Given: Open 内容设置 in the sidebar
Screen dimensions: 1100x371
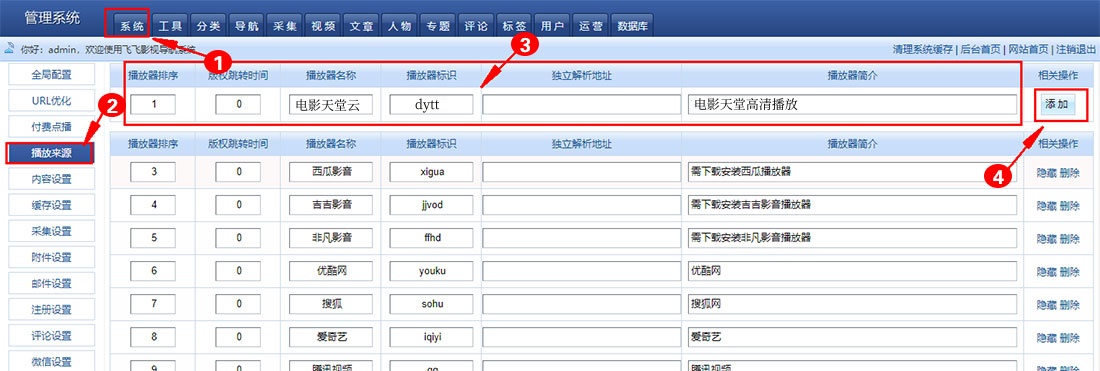Looking at the screenshot, I should (x=51, y=179).
